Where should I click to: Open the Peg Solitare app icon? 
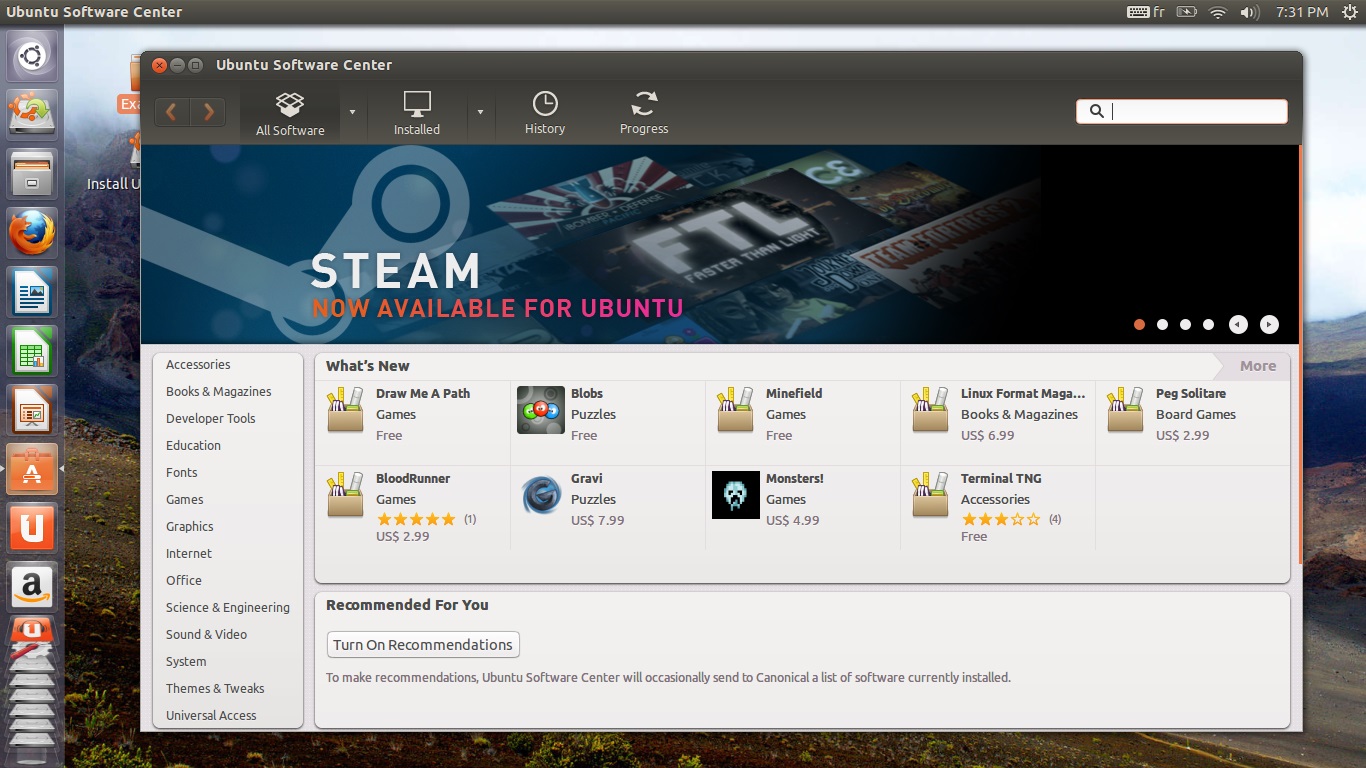point(1125,409)
